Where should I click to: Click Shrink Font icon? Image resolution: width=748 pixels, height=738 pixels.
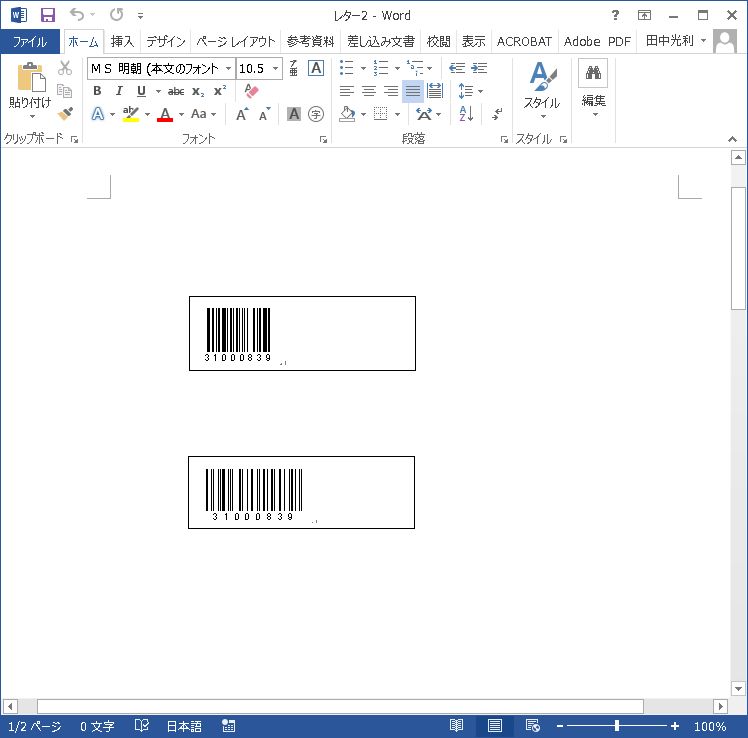pyautogui.click(x=264, y=114)
